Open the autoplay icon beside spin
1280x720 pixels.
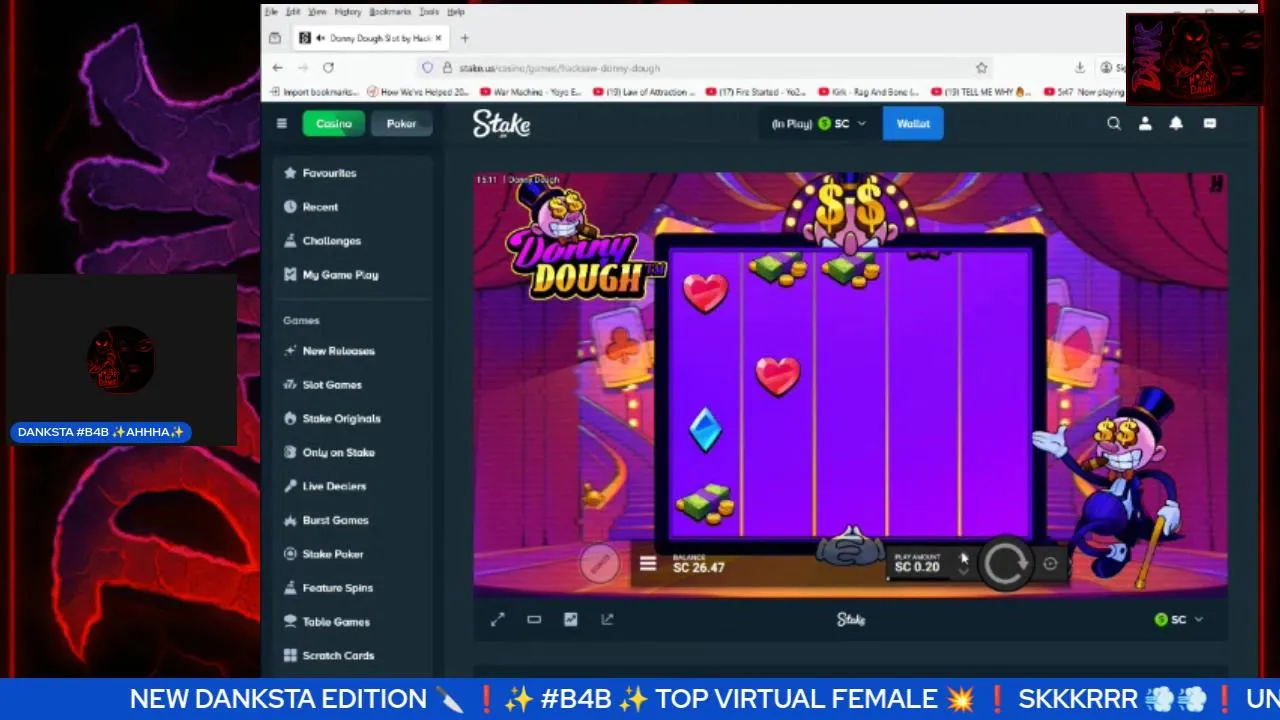(x=1050, y=564)
